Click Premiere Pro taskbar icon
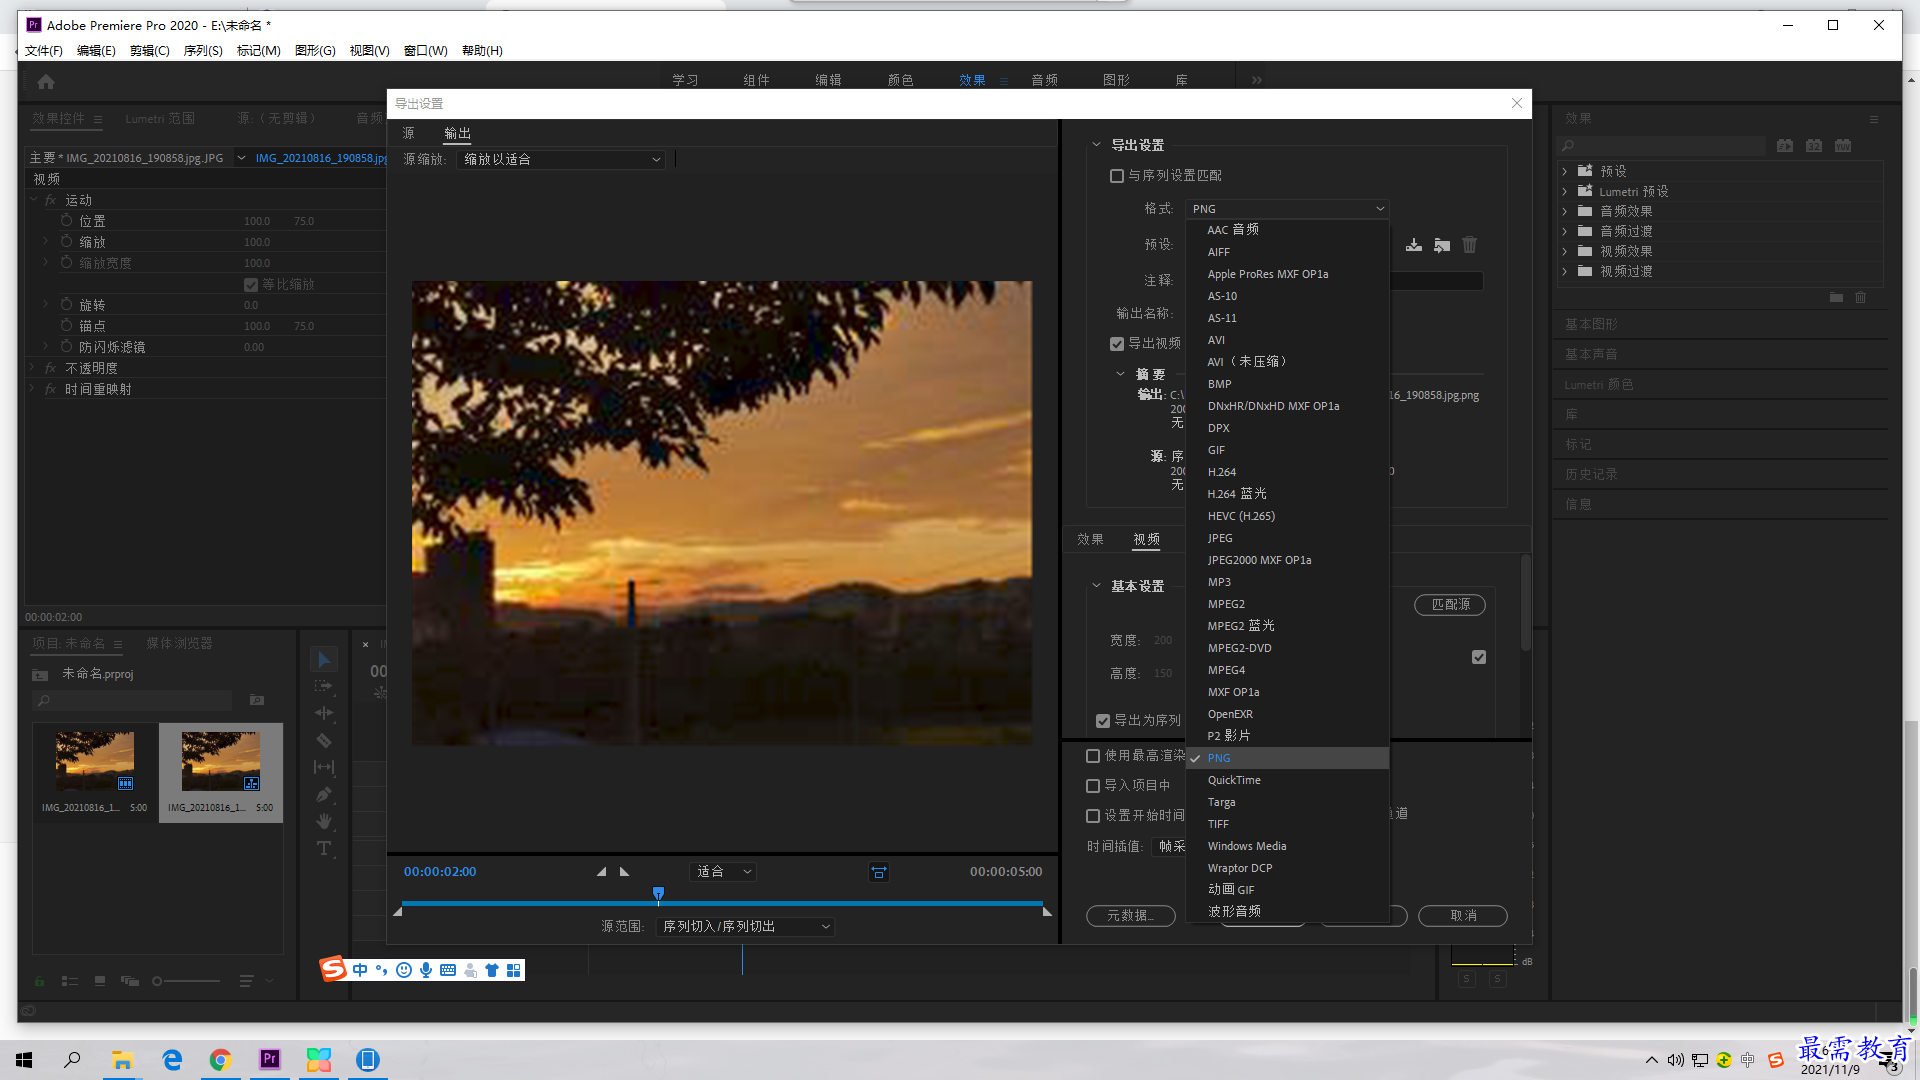Screen dimensions: 1920x1080 (269, 1060)
